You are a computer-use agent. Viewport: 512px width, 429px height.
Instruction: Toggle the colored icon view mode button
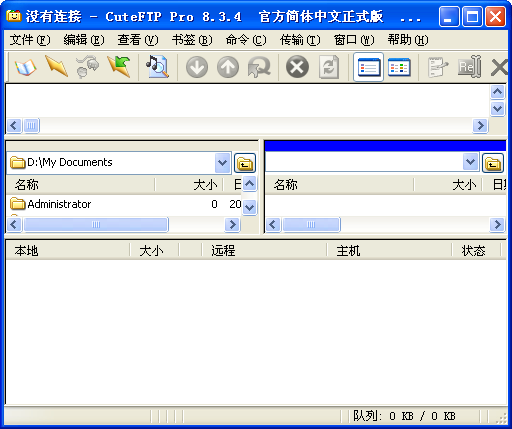399,67
